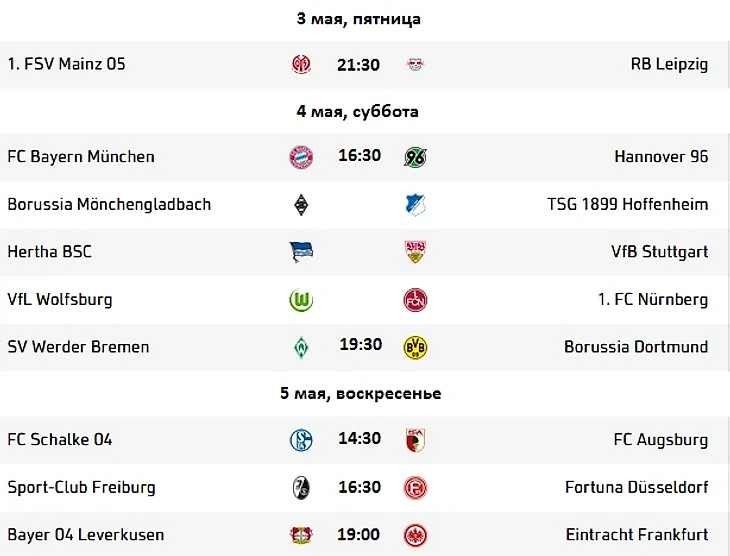Screen dimensions: 730x556
Task: Click the SV Werder Bremen crest
Action: [300, 347]
